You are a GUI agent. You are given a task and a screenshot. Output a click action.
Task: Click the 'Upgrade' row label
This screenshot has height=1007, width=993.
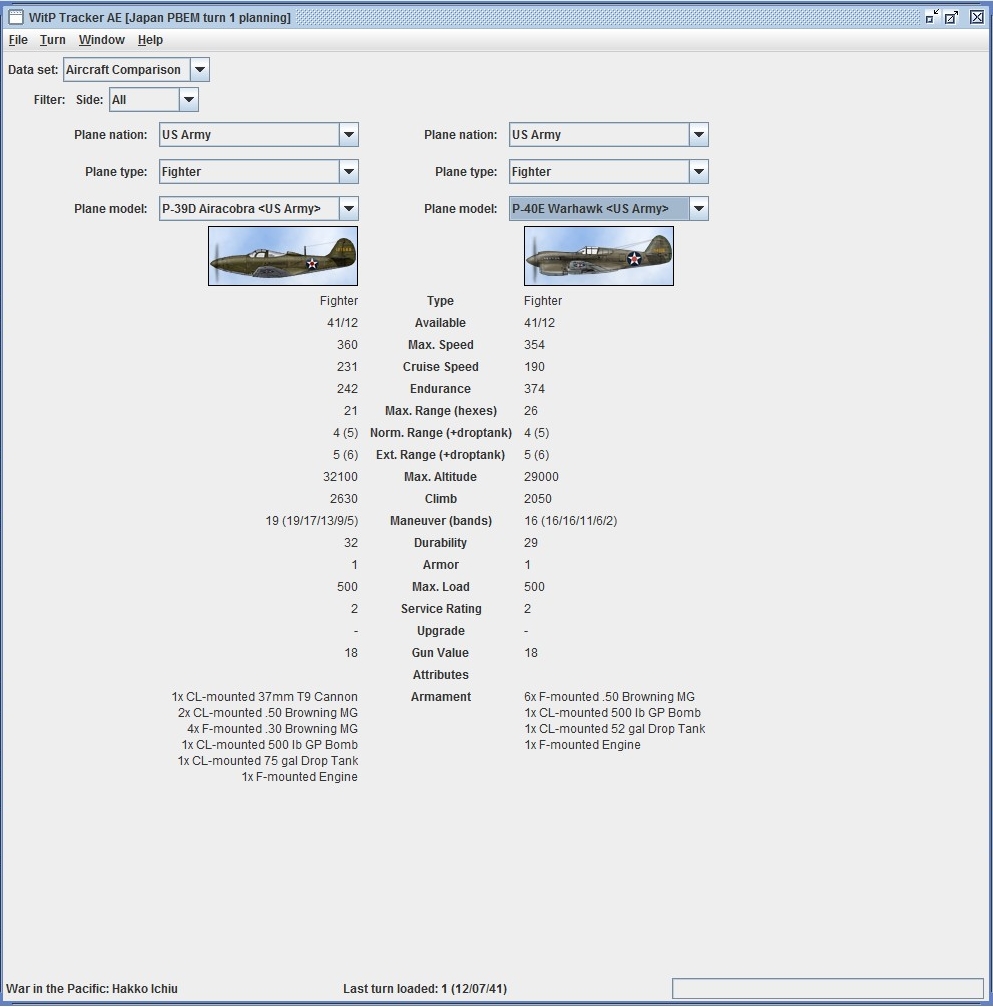pos(441,631)
